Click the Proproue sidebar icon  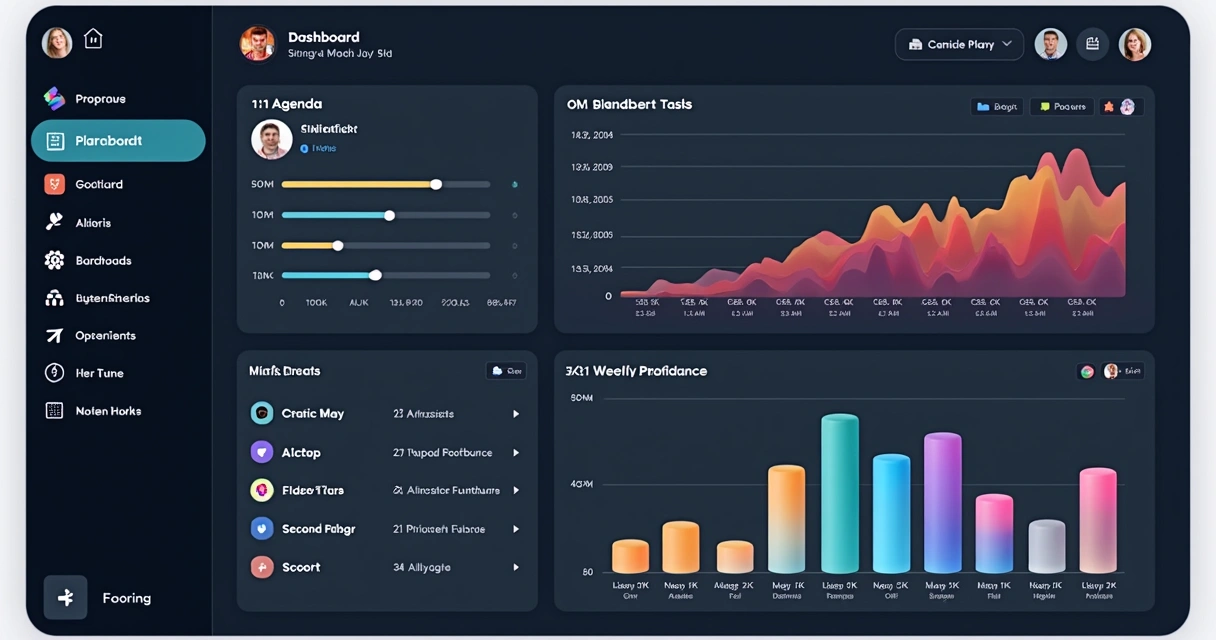(x=54, y=98)
